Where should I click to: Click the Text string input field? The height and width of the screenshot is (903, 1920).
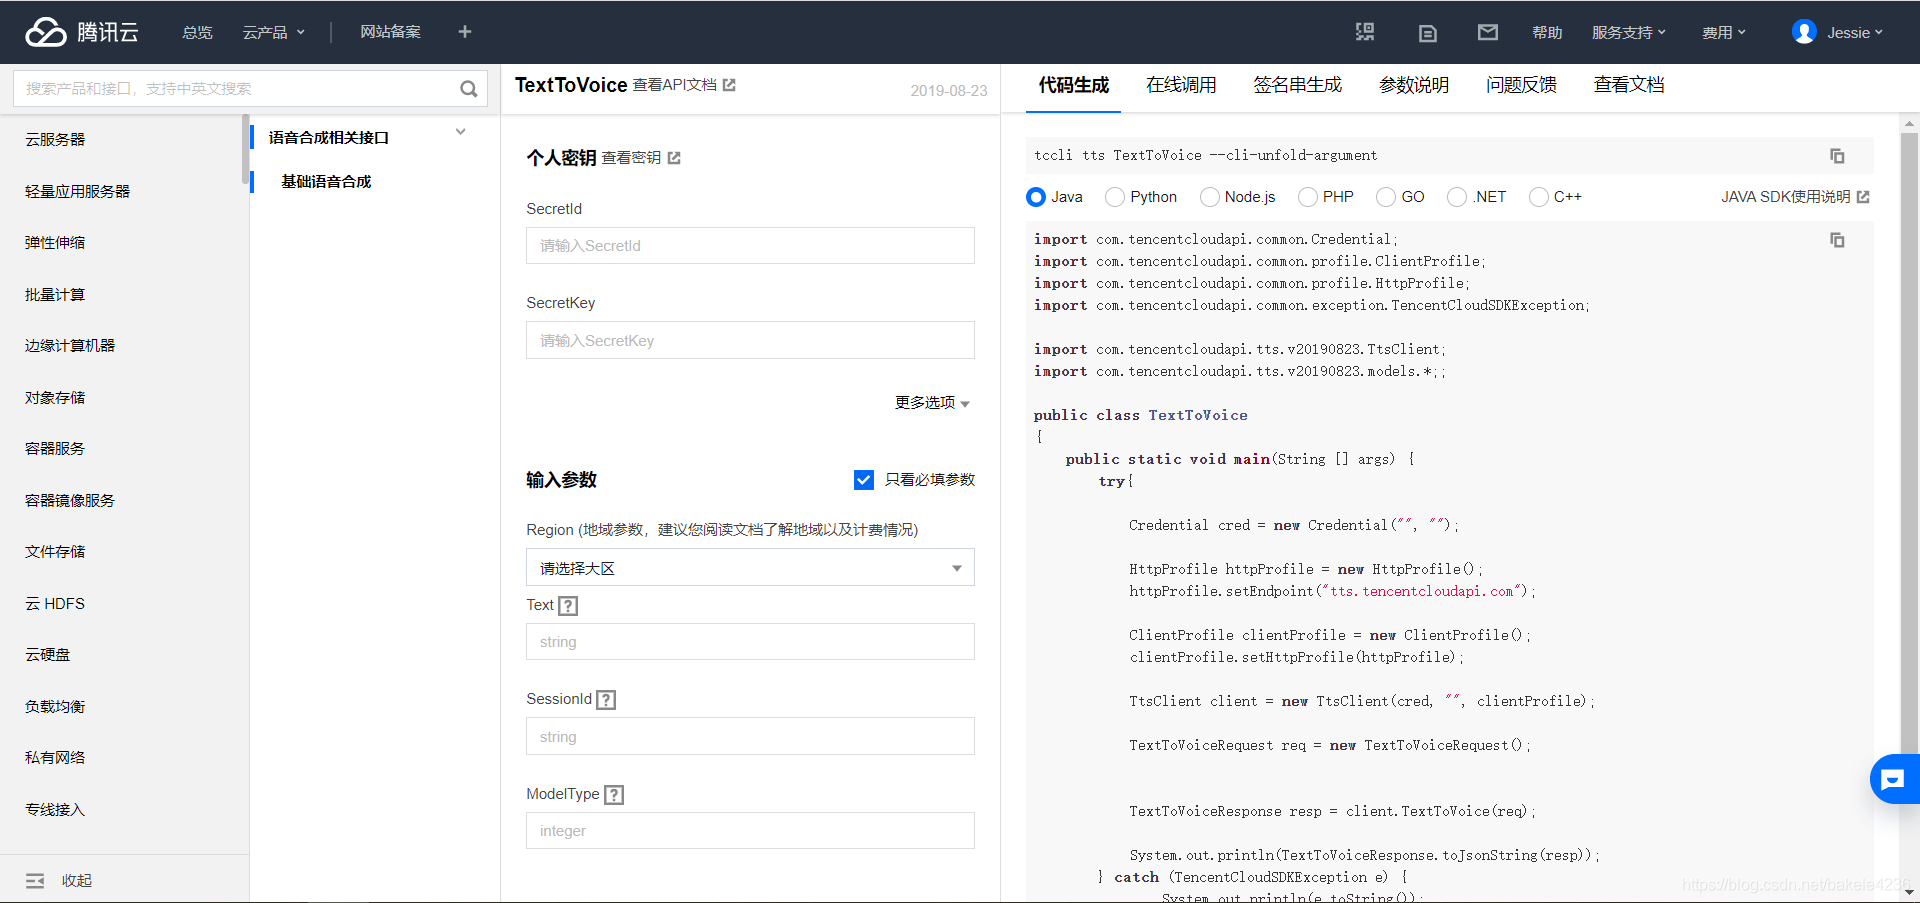pos(750,642)
